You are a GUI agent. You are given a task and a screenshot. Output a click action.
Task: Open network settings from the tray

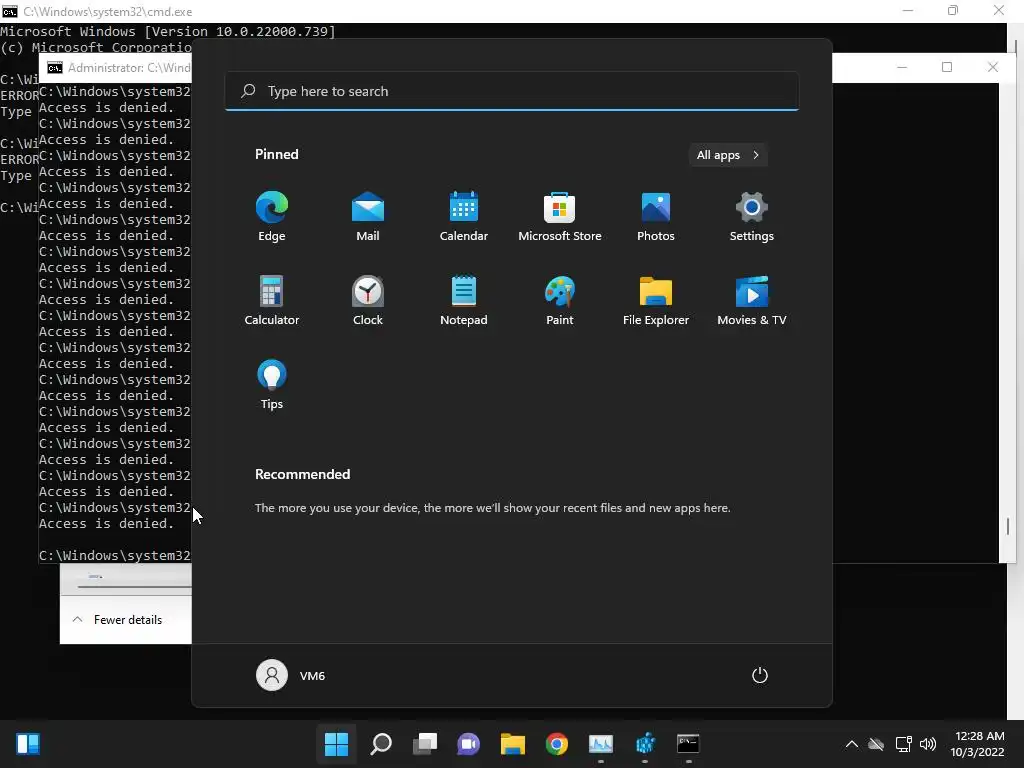tap(903, 744)
